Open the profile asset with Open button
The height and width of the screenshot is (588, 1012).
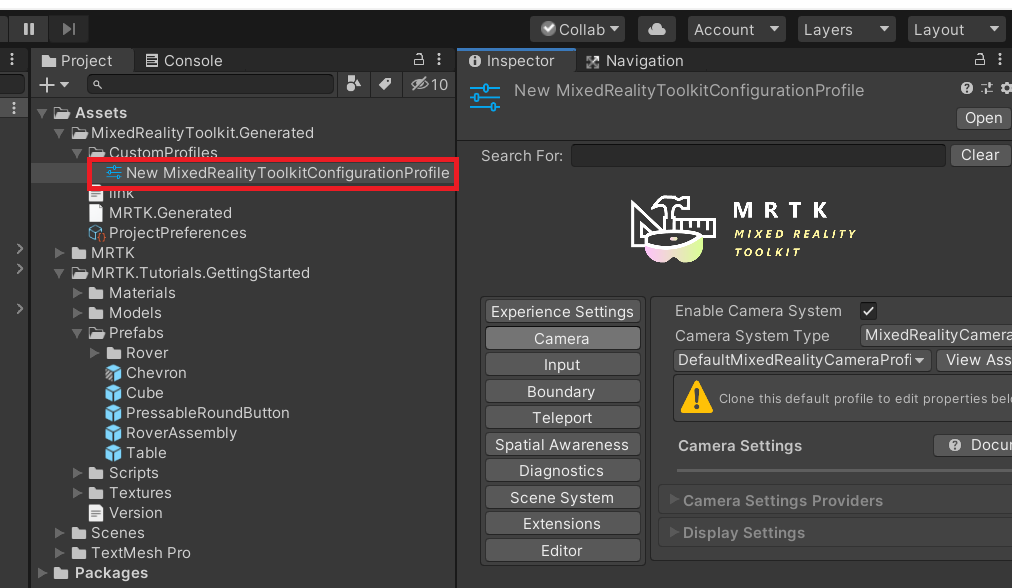(984, 118)
